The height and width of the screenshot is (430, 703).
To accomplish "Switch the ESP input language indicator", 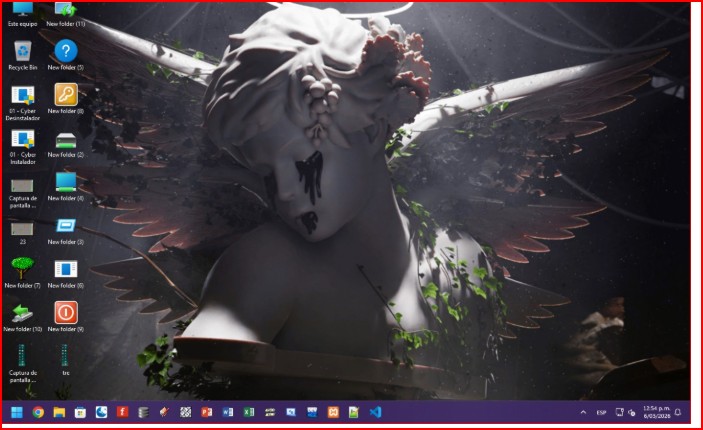I will tap(601, 412).
